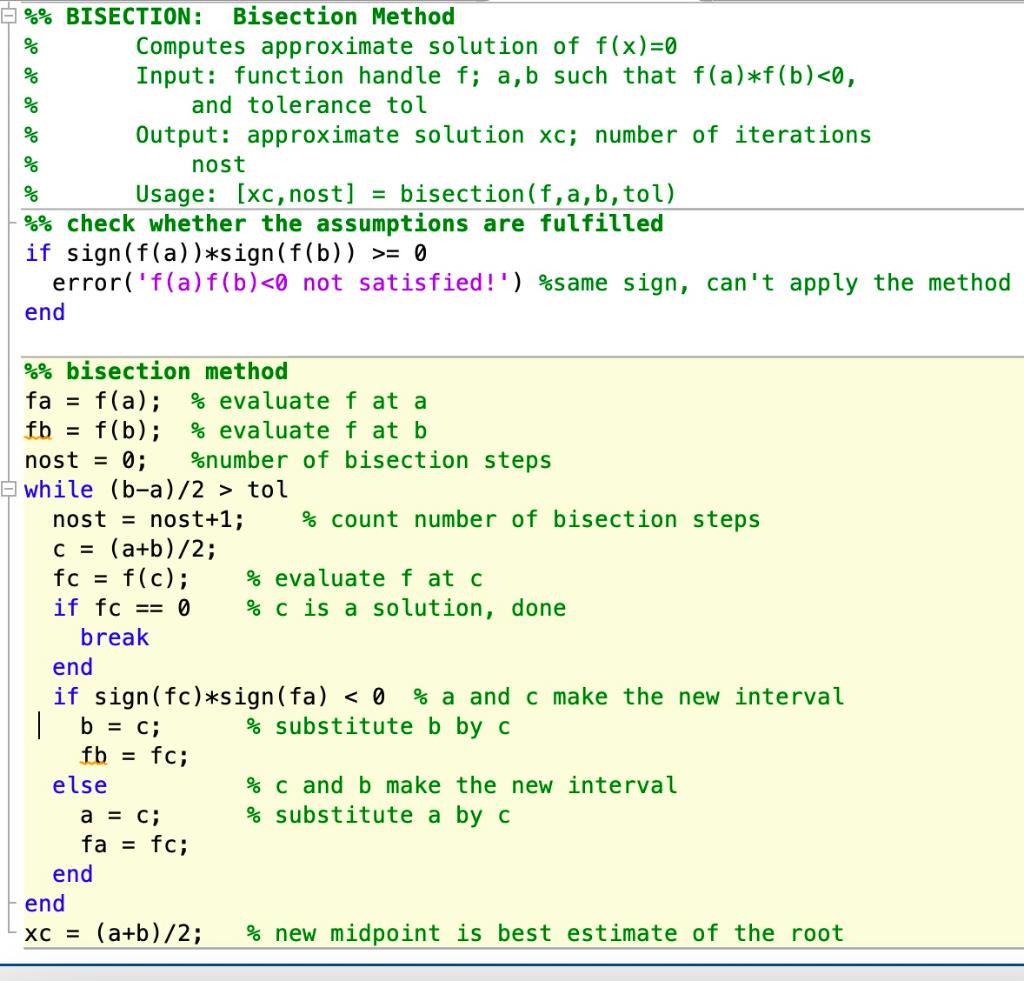Image resolution: width=1024 pixels, height=981 pixels.
Task: Click the break keyword inside the if block
Action: 115,637
